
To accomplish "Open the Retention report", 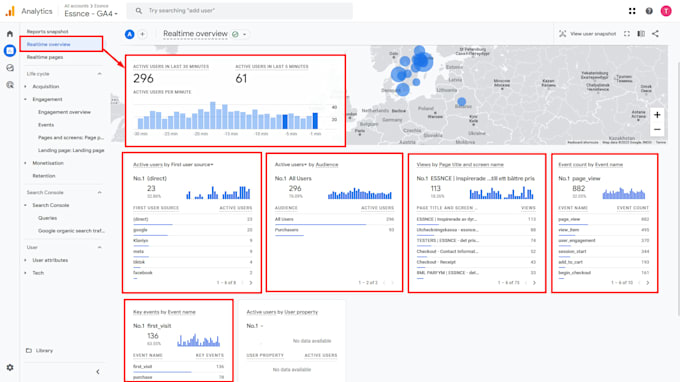I will tap(44, 176).
